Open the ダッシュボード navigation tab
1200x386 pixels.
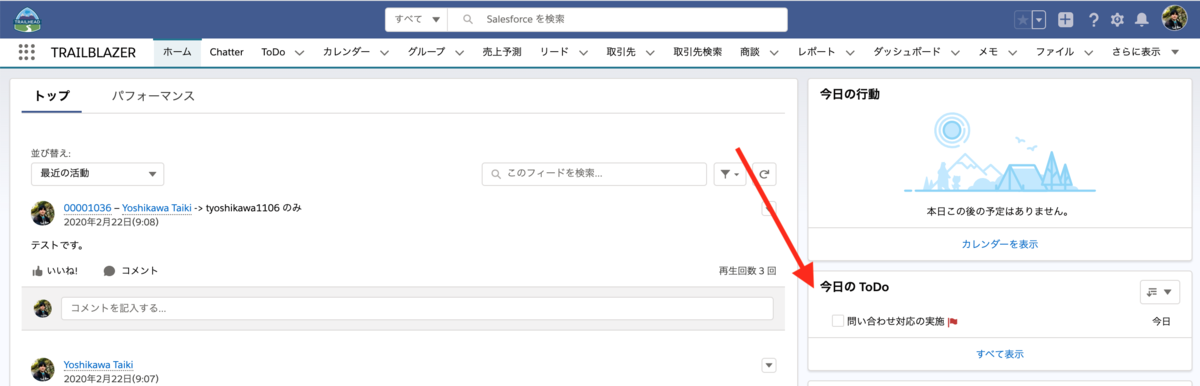click(906, 52)
